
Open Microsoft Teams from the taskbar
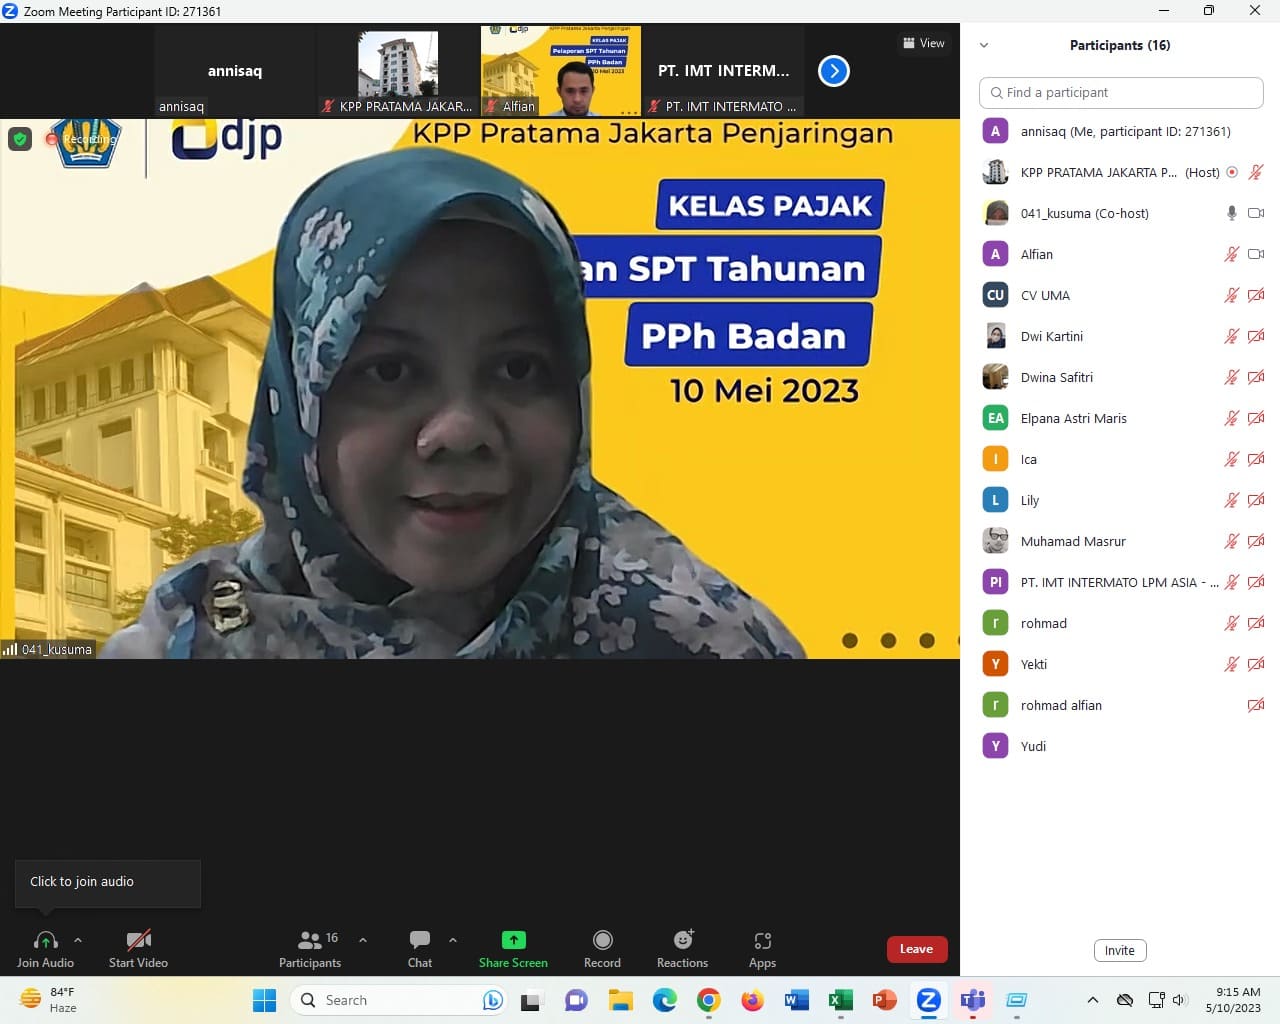972,1000
